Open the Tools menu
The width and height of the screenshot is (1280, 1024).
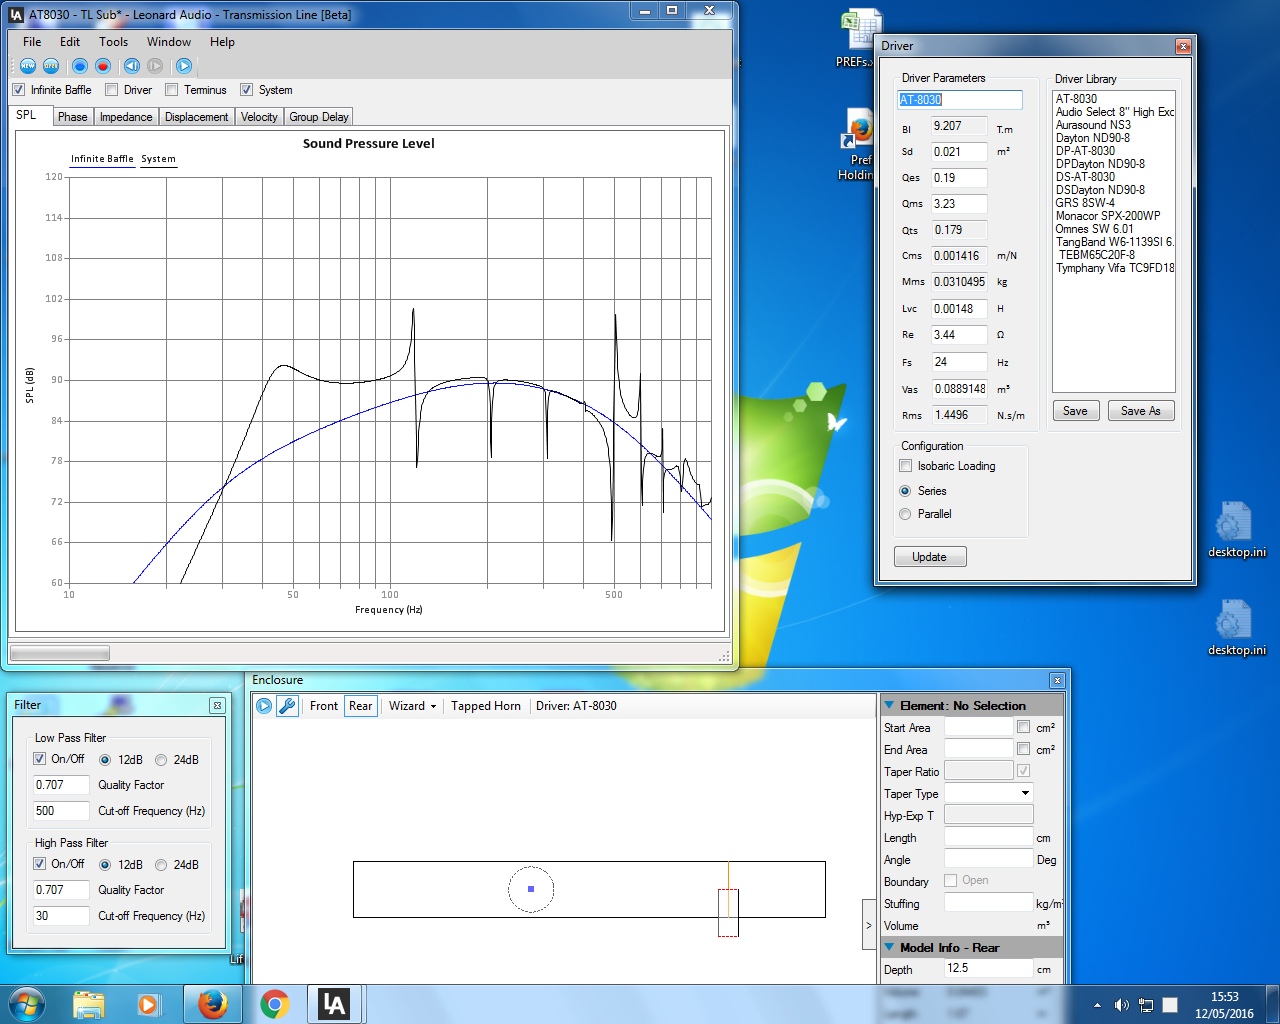(114, 42)
